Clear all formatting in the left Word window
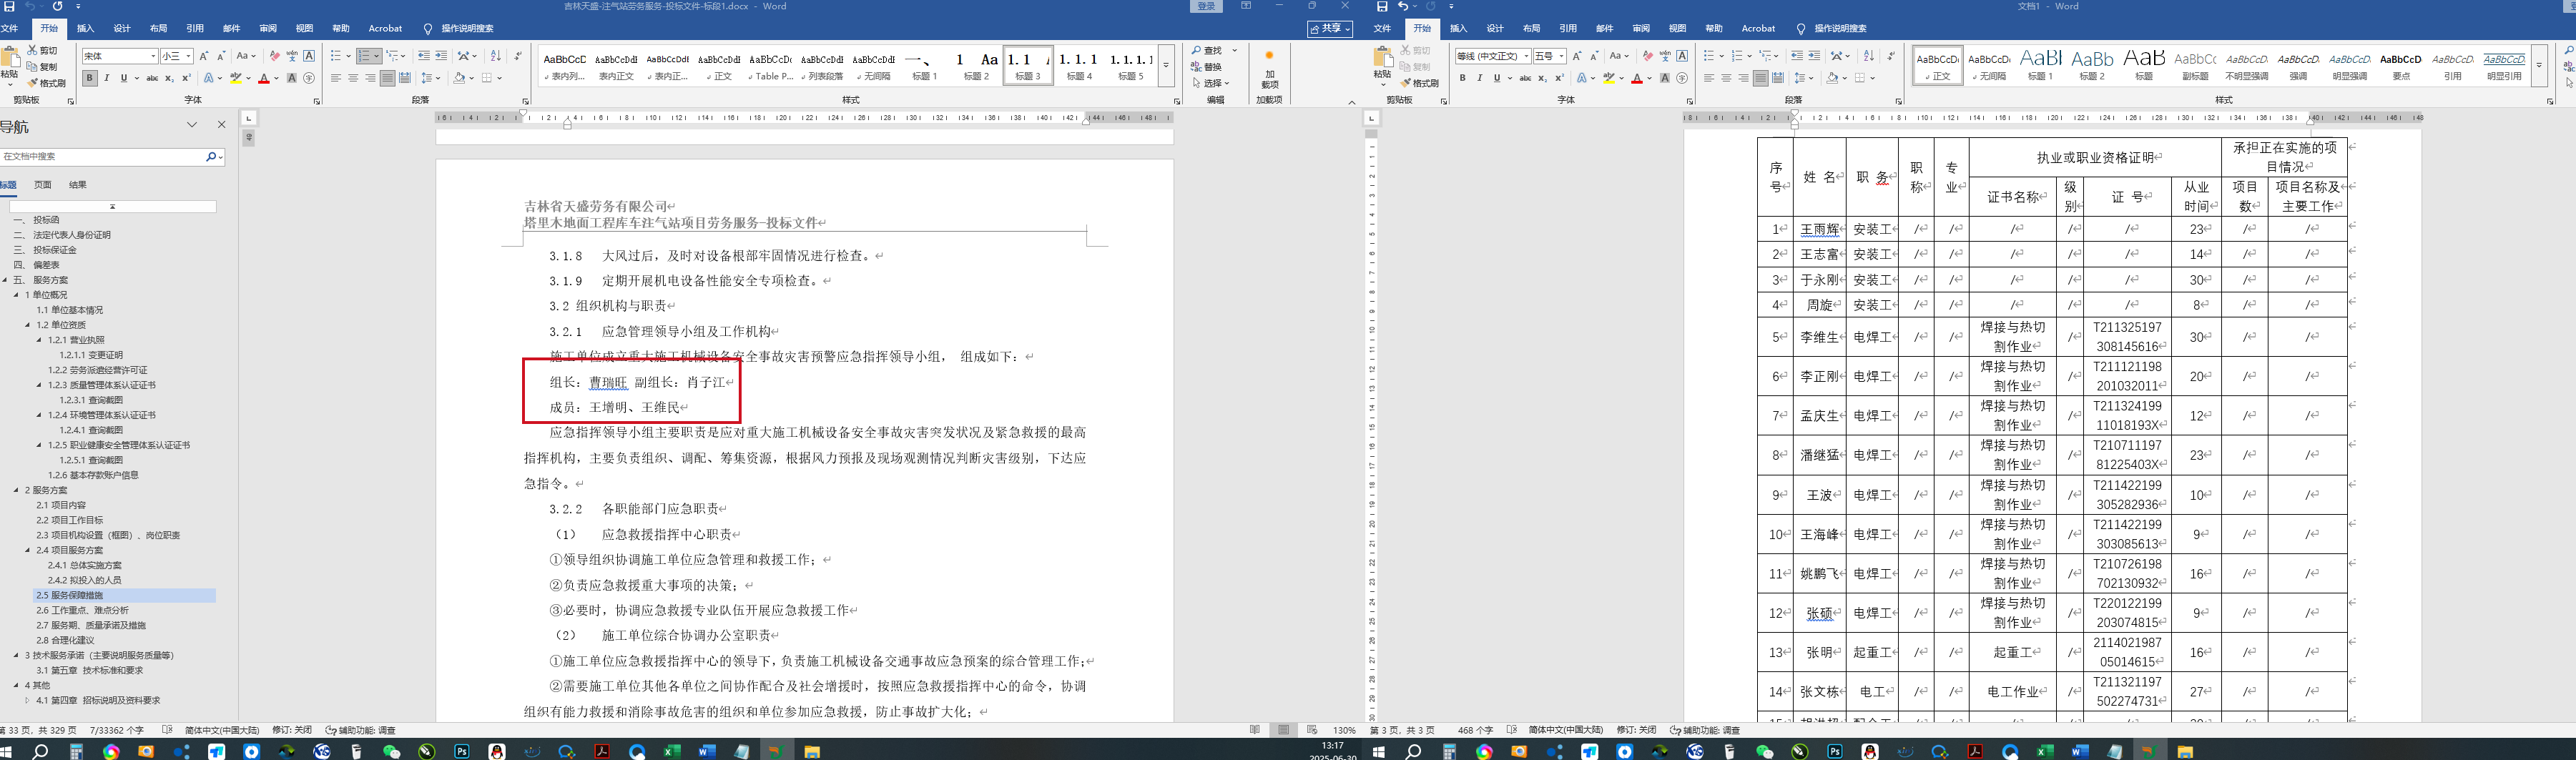This screenshot has width=2576, height=760. coord(275,56)
